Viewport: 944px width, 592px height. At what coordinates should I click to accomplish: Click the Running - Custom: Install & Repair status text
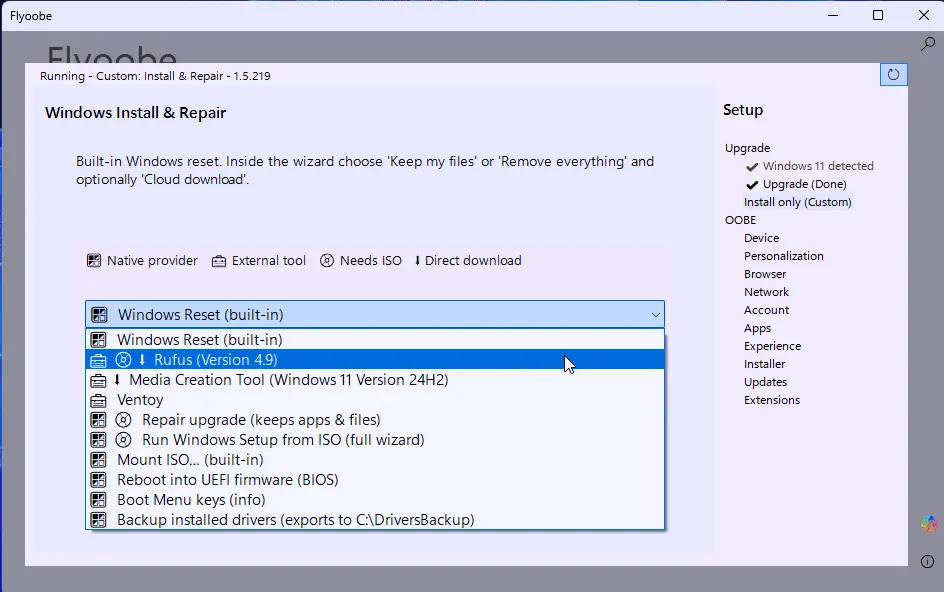pos(155,76)
